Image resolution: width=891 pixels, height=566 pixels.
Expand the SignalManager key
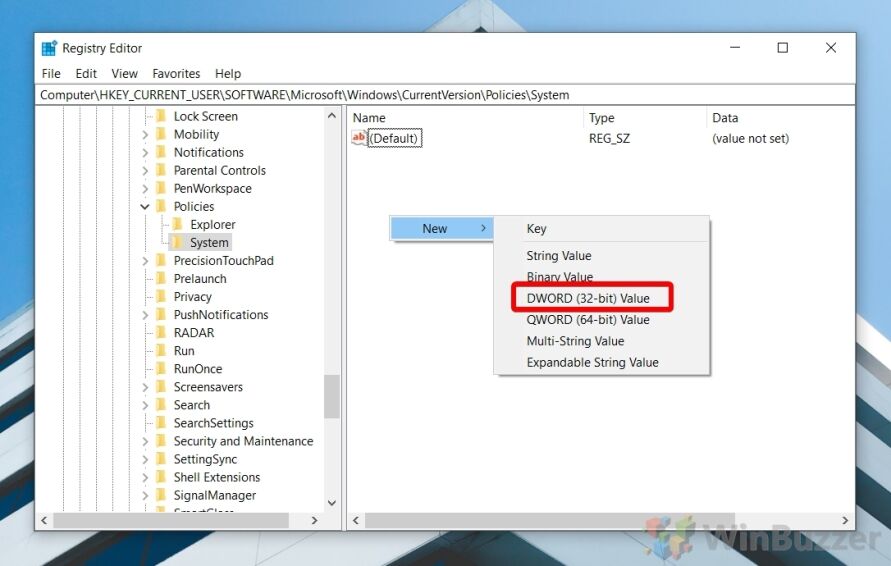145,496
